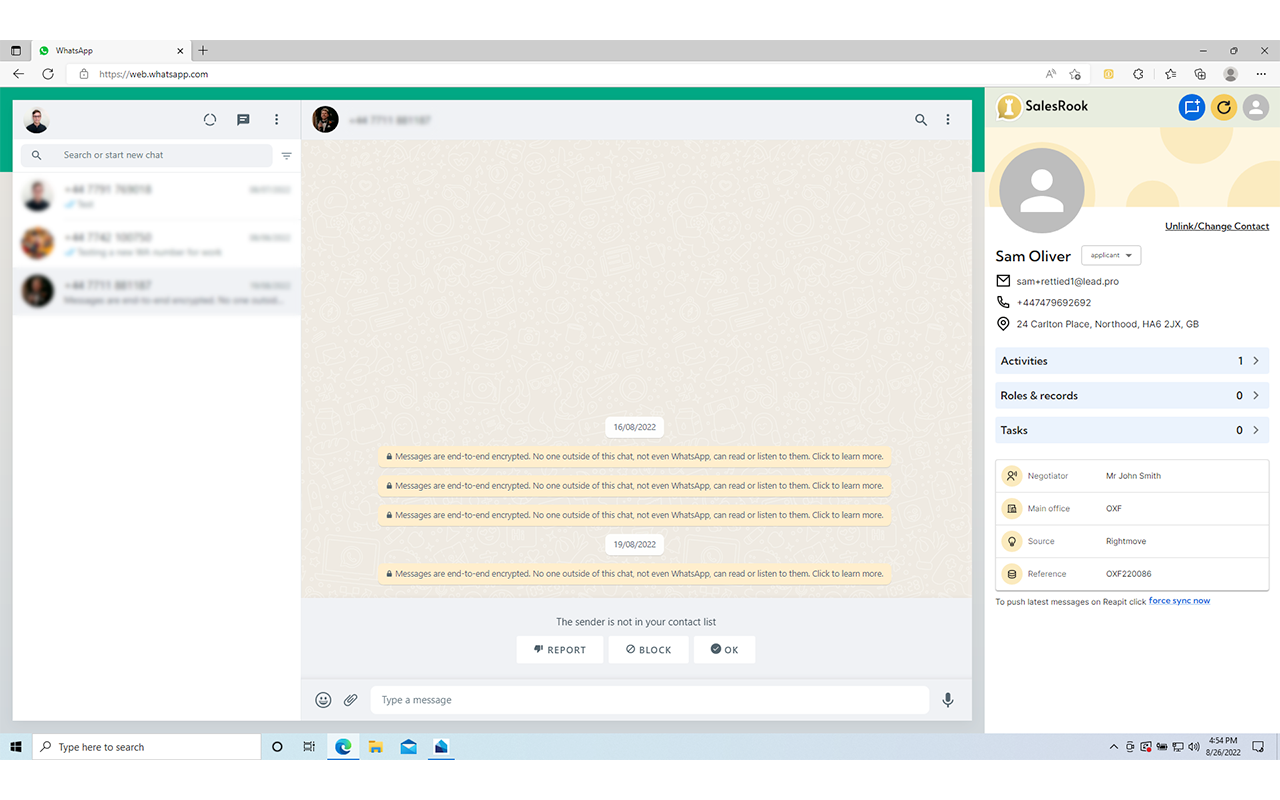This screenshot has height=800, width=1280.
Task: Refresh SalesRook with yellow reload button
Action: click(x=1224, y=107)
